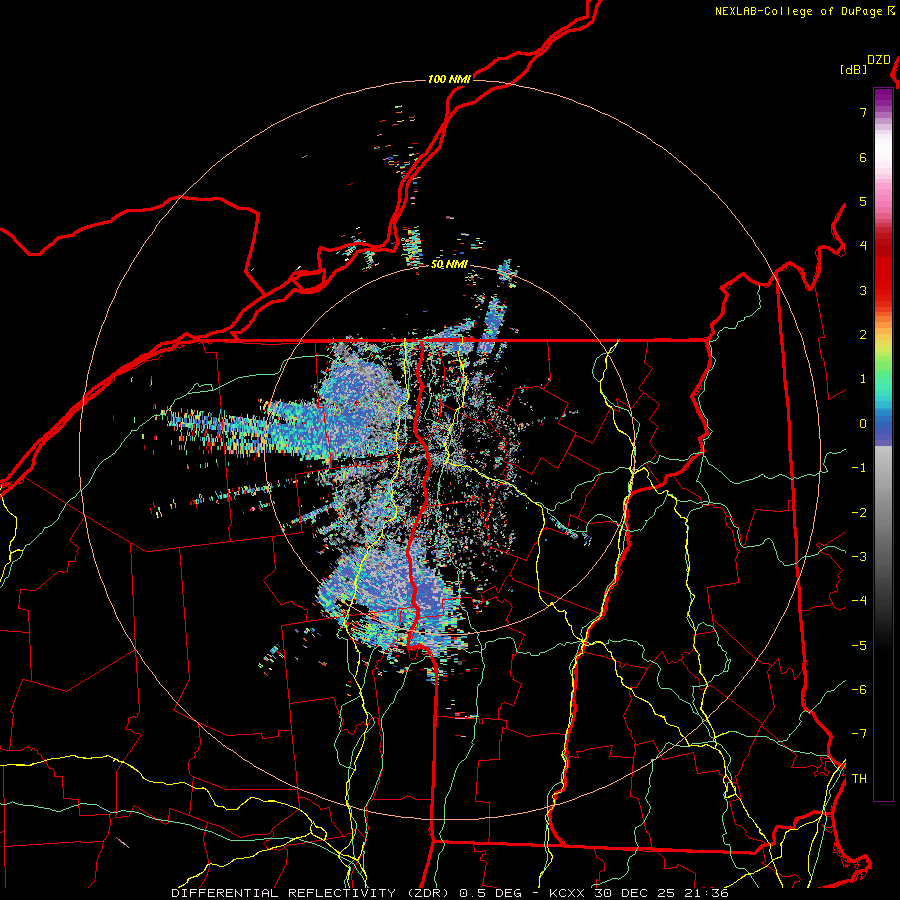Click the TH label on the color scale
Screen dimensions: 900x900
pyautogui.click(x=859, y=779)
